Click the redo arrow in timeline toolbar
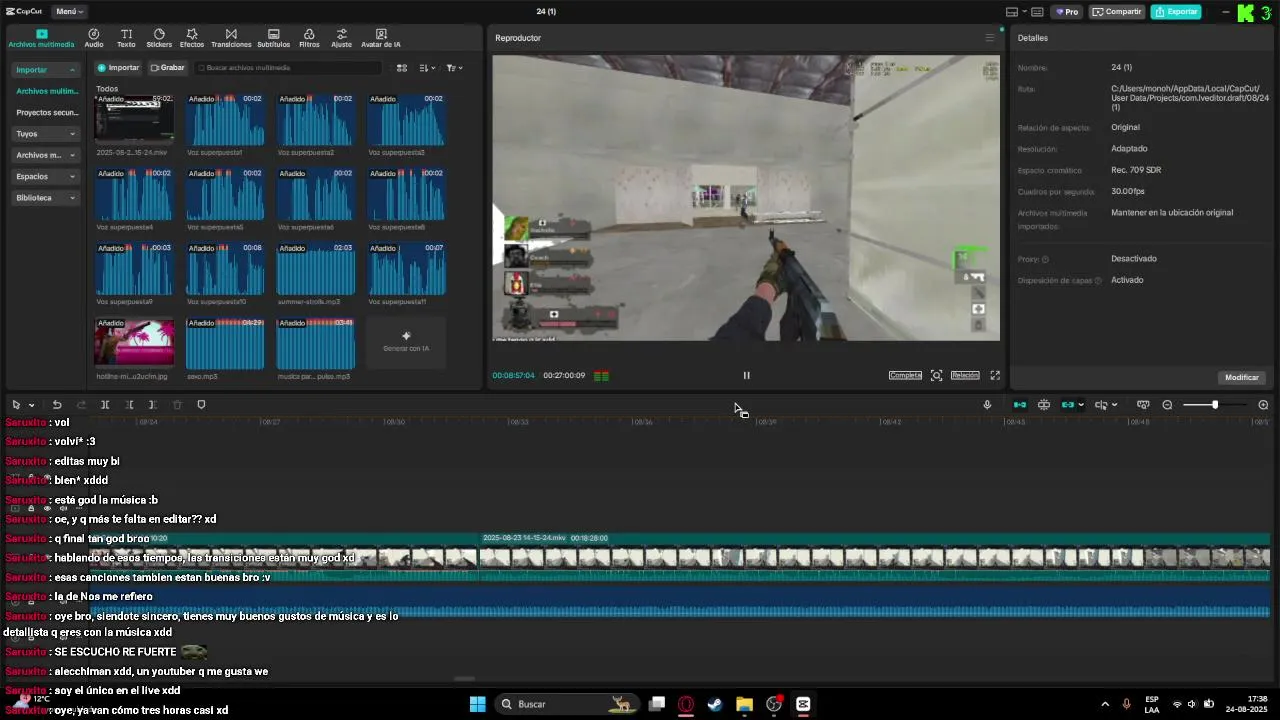 (x=81, y=405)
